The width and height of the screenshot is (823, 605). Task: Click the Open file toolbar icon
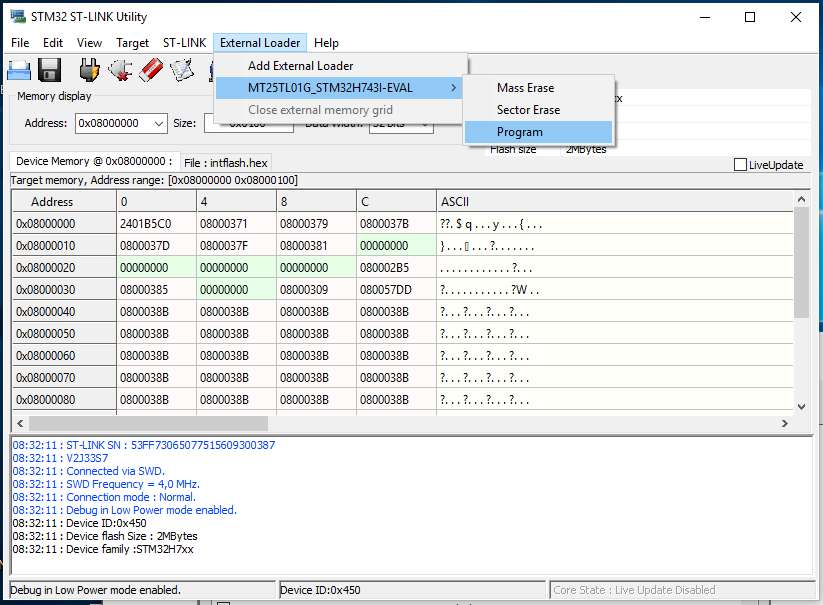point(19,70)
